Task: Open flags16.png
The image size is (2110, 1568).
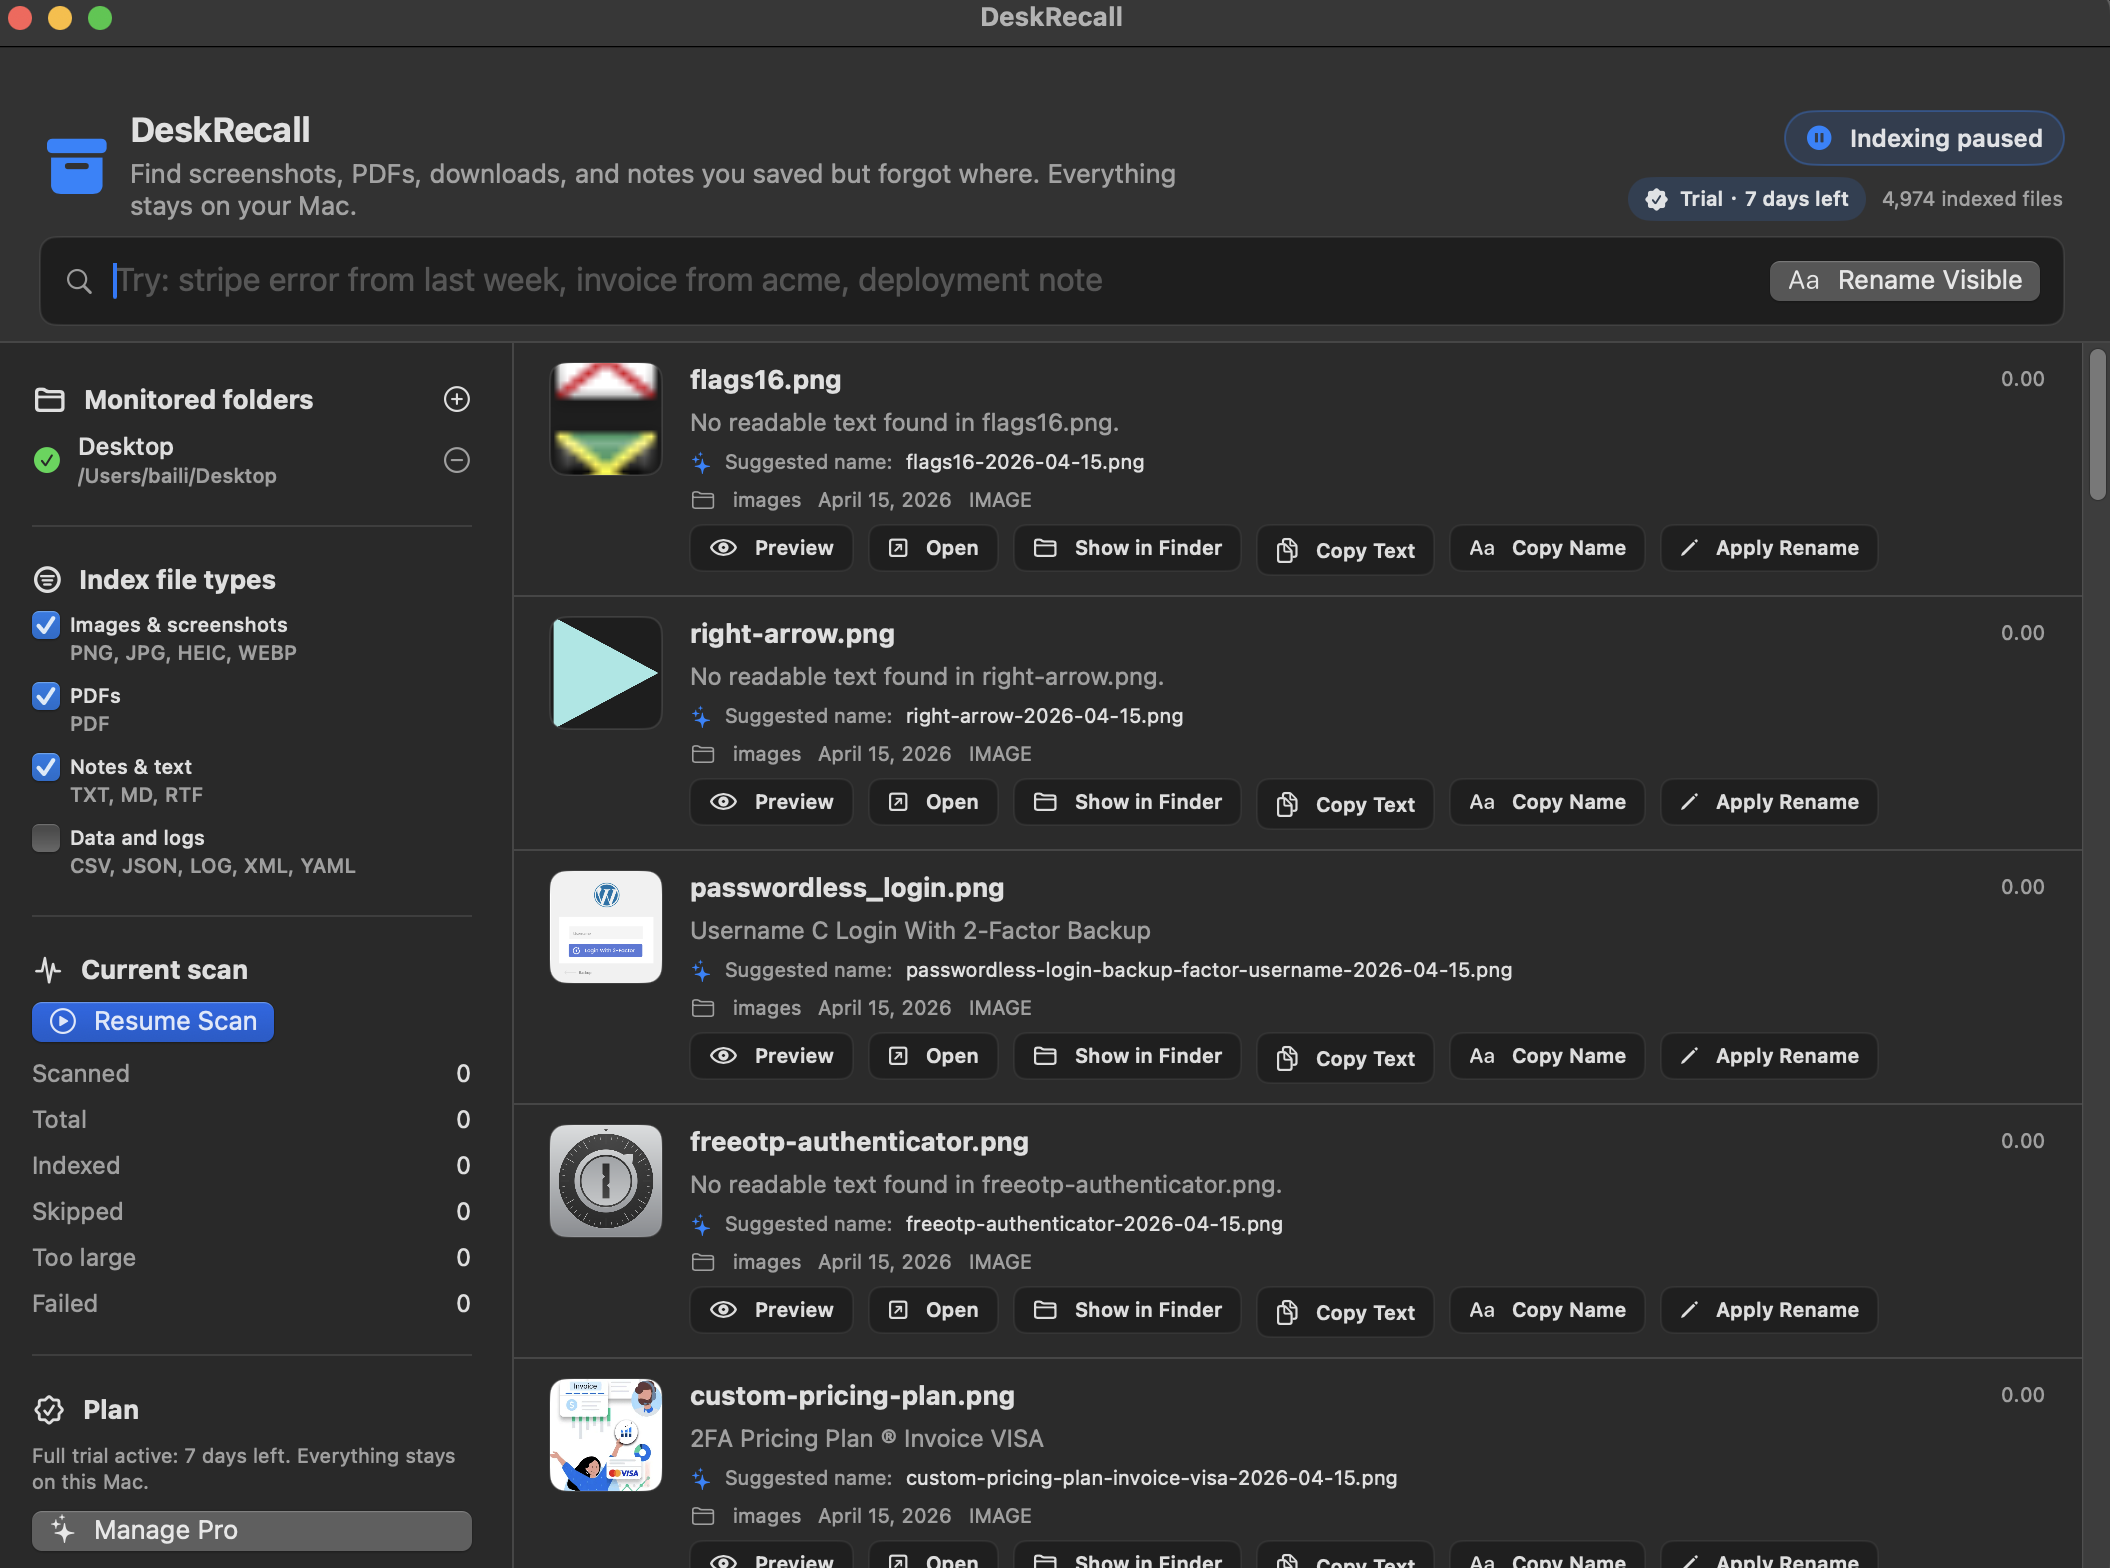Action: click(933, 548)
